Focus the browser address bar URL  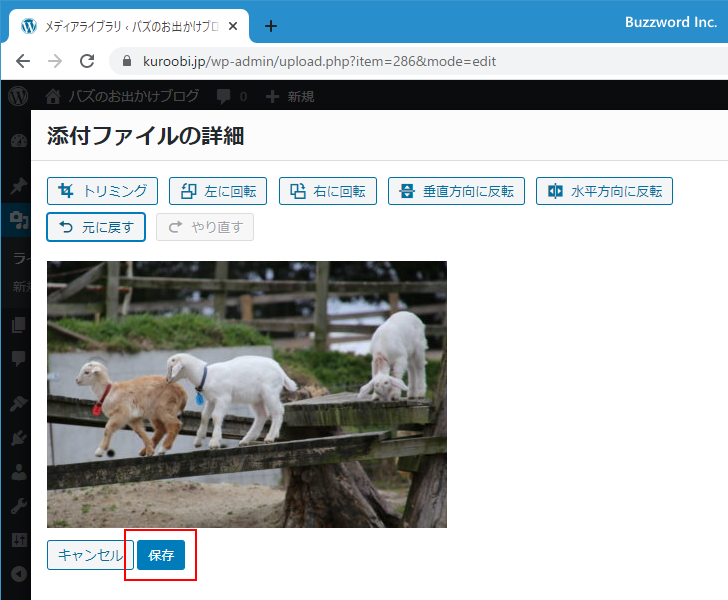tap(320, 61)
